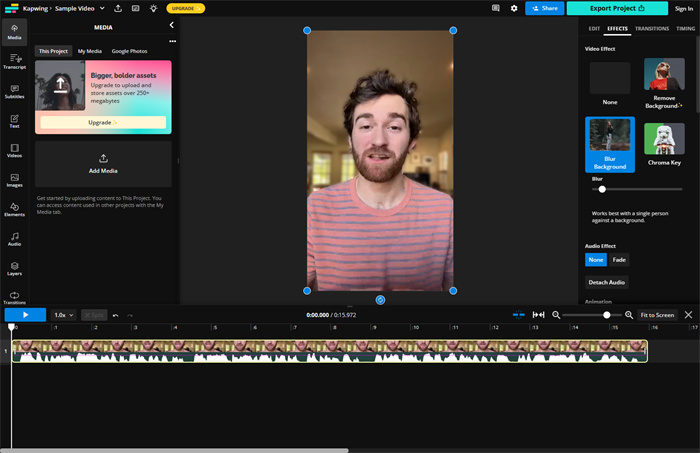Click the undo arrow in timeline toolbar

116,315
